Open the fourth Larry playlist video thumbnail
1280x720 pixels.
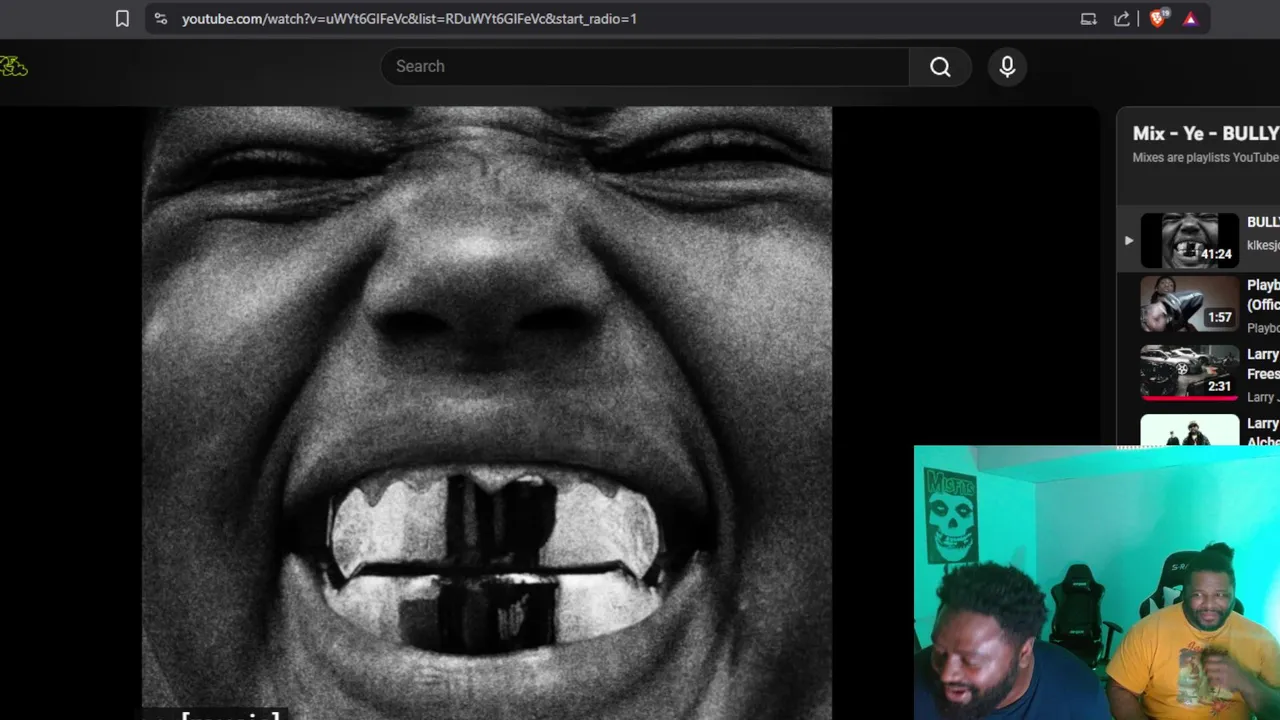tap(1190, 430)
